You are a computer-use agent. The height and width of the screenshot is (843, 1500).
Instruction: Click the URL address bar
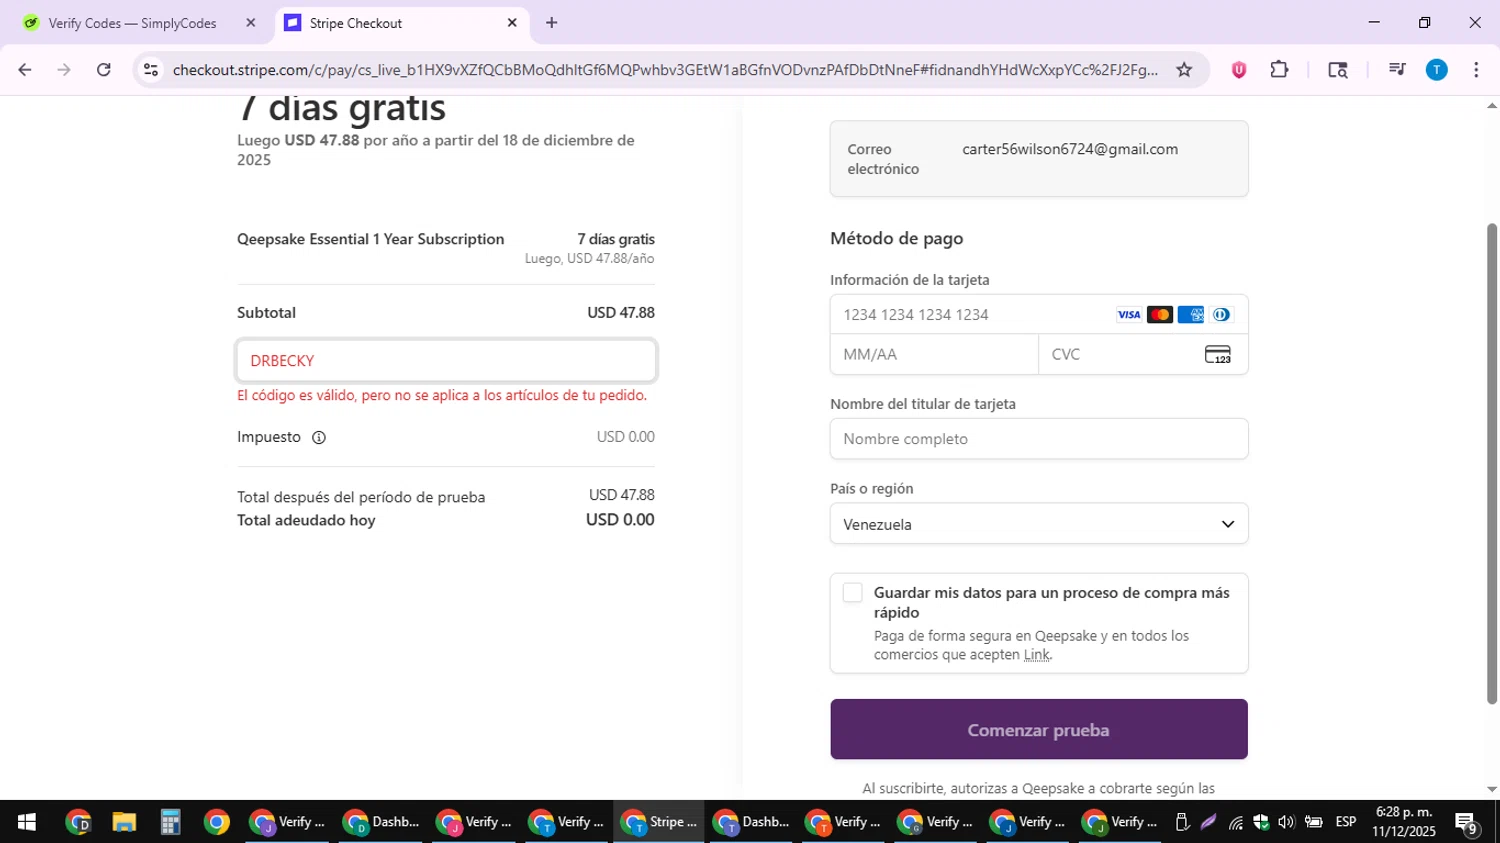665,70
